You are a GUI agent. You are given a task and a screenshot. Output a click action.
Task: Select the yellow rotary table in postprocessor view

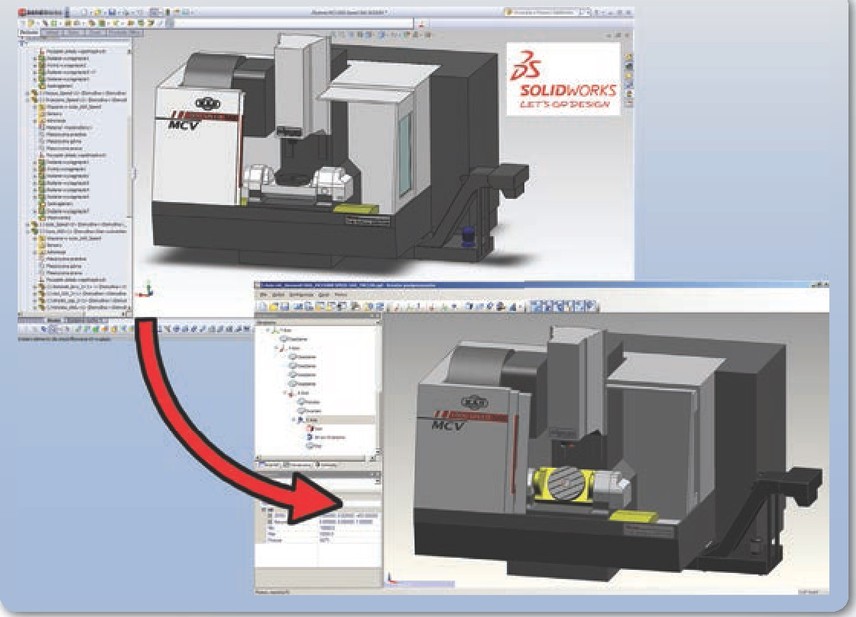(x=565, y=486)
